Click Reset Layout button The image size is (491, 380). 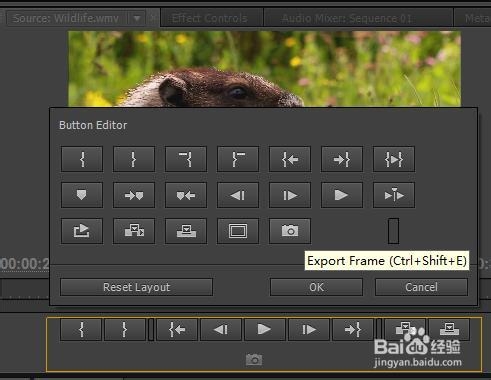click(x=136, y=287)
